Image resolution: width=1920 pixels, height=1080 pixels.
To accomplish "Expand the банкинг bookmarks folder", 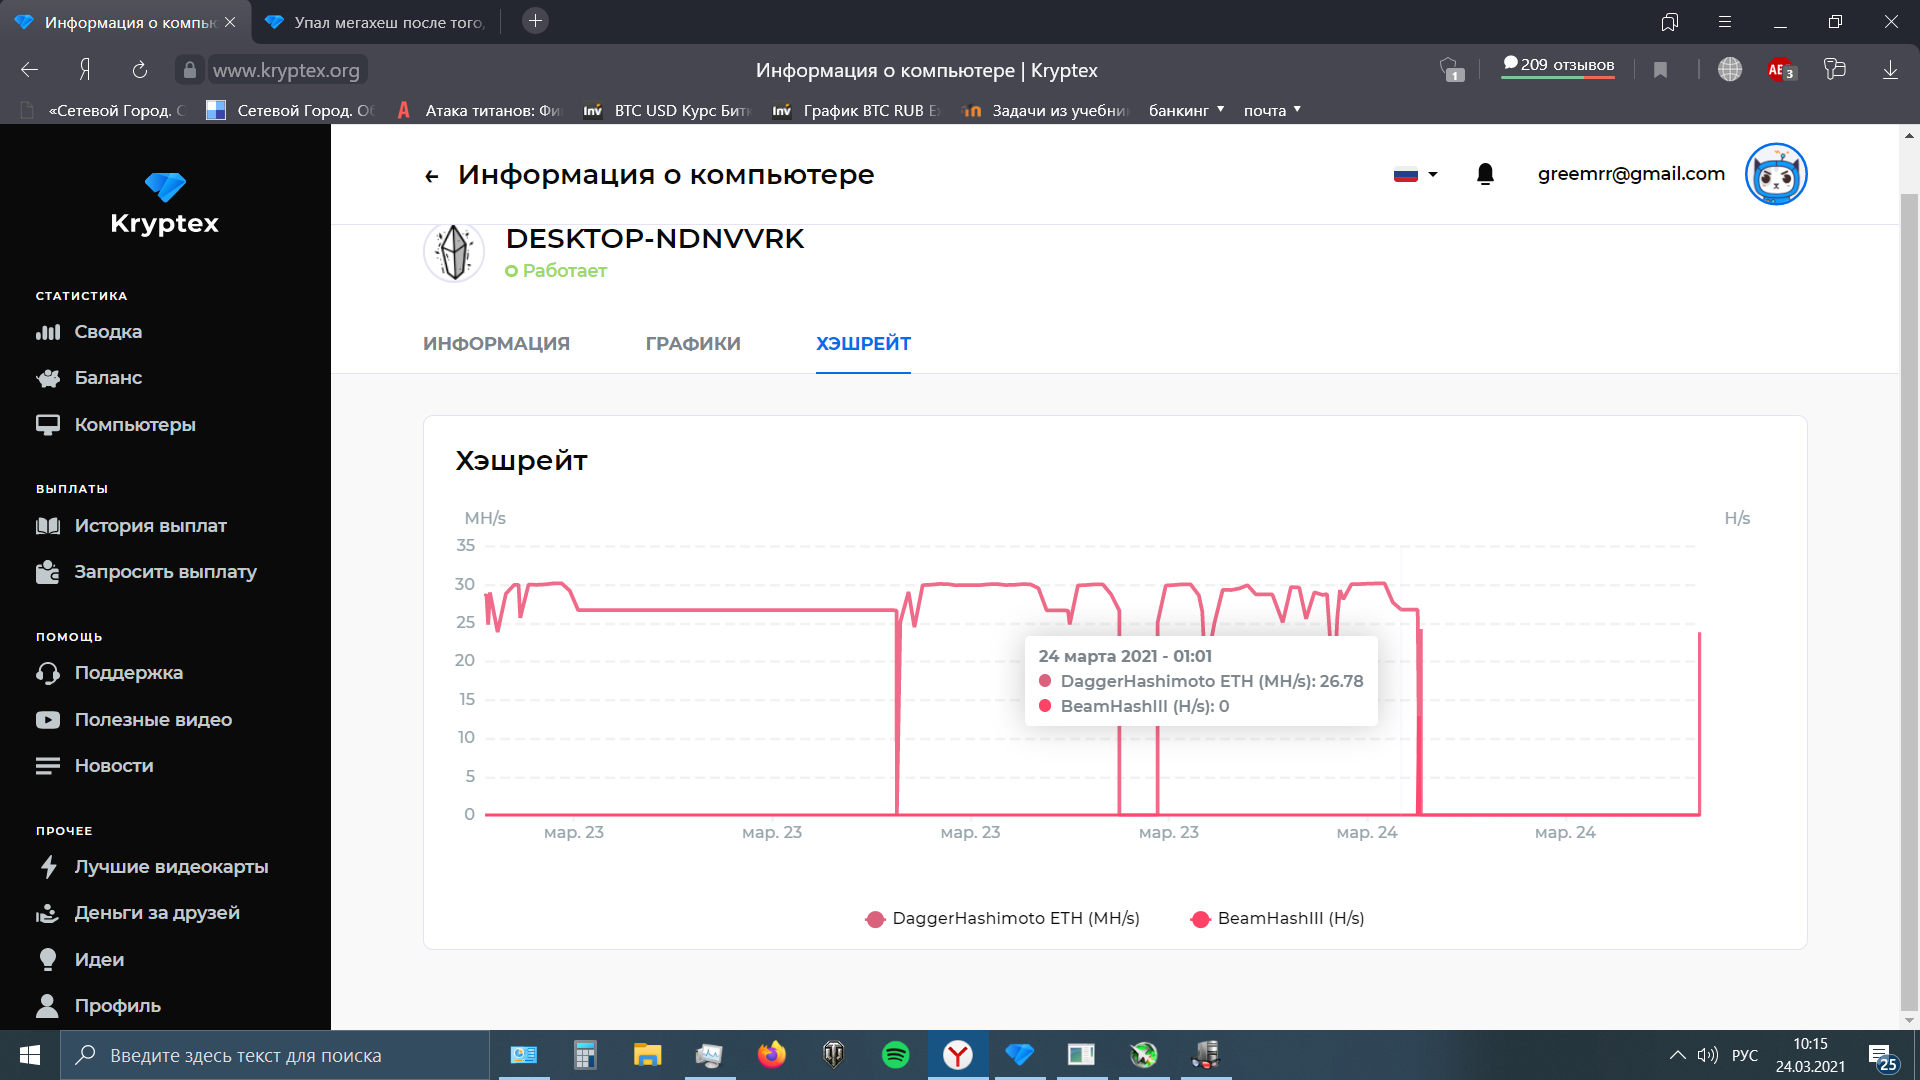I will [1186, 110].
